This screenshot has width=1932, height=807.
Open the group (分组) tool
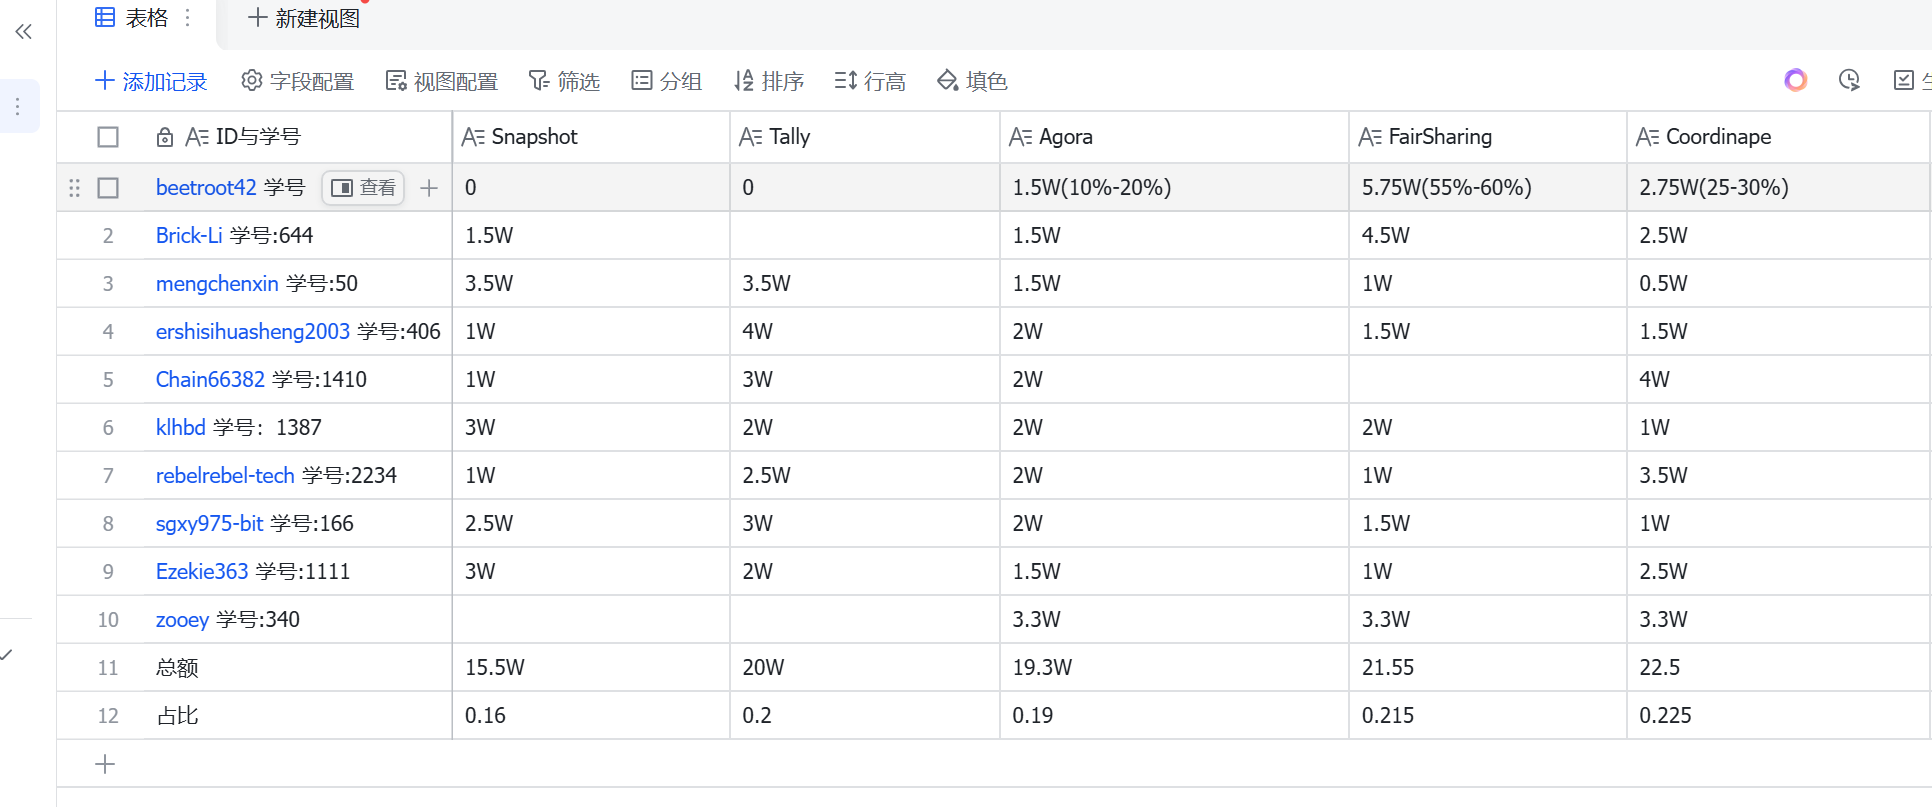pyautogui.click(x=666, y=81)
